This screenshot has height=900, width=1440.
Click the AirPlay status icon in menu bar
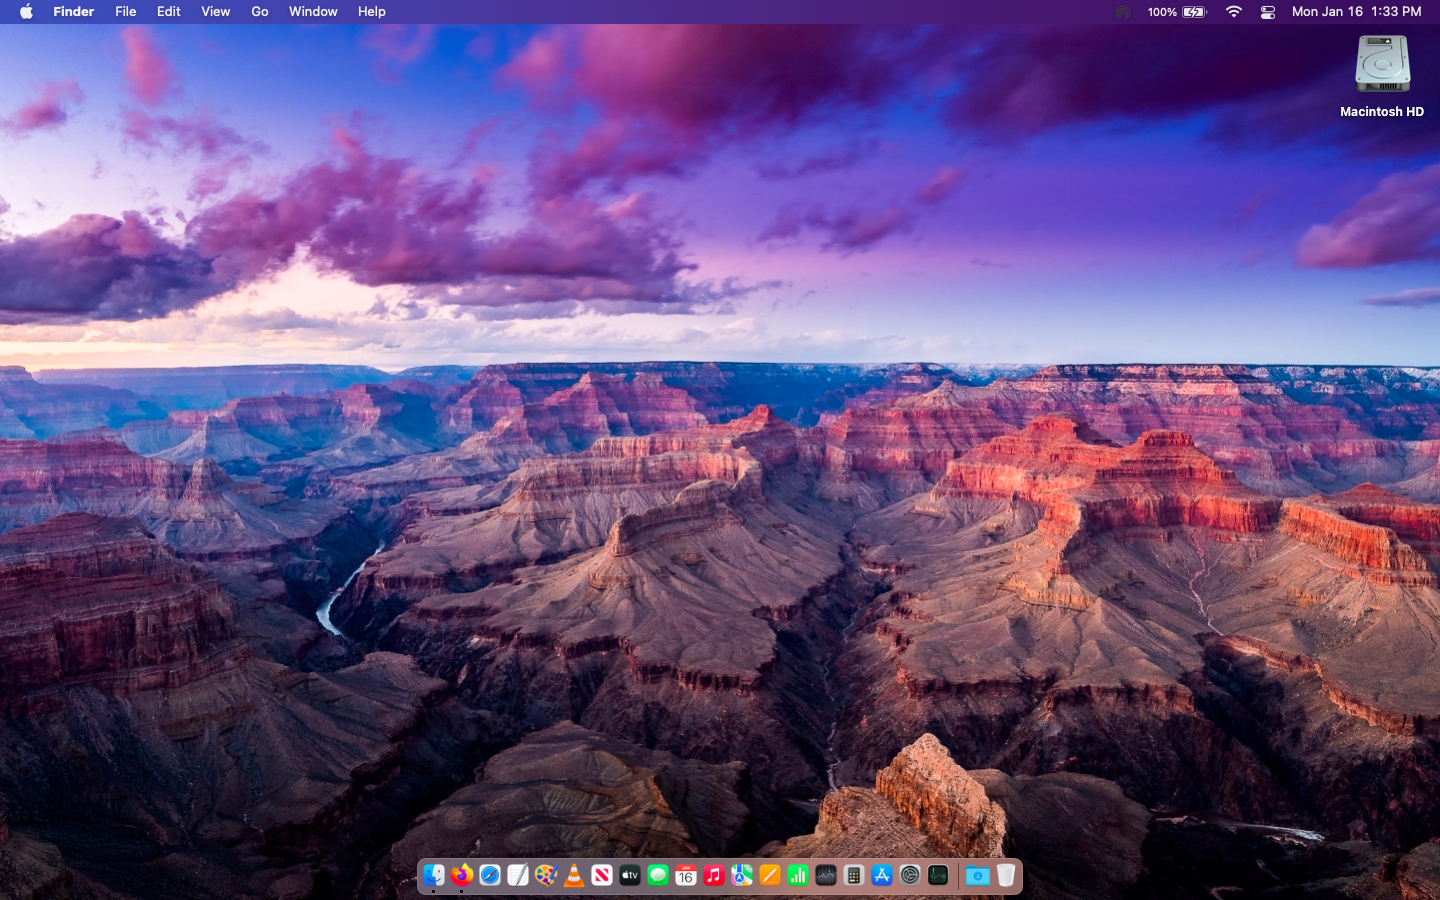coord(1123,12)
